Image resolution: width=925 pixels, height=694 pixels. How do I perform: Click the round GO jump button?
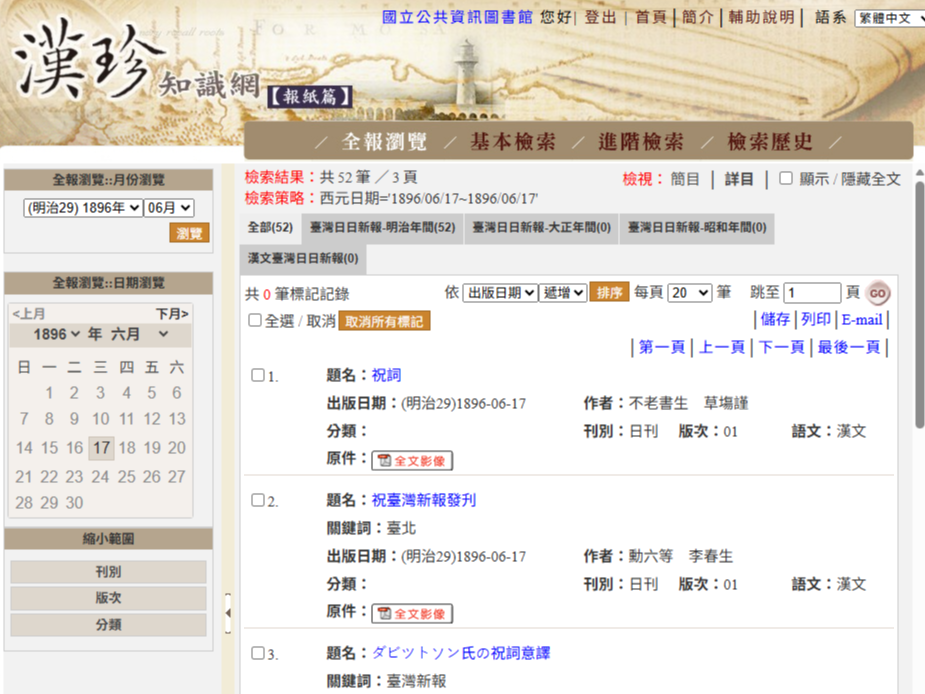(x=877, y=293)
